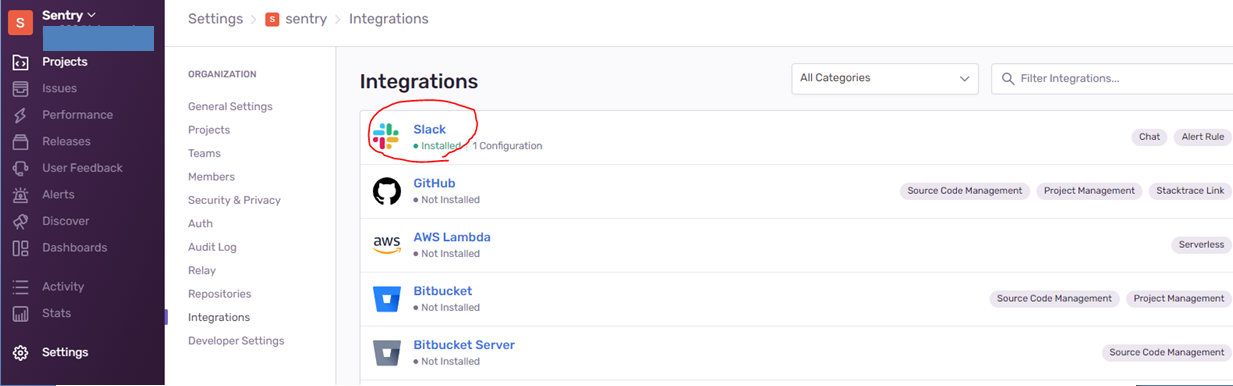Screen dimensions: 1233x386
Task: Click the AWS logo icon
Action: (386, 245)
